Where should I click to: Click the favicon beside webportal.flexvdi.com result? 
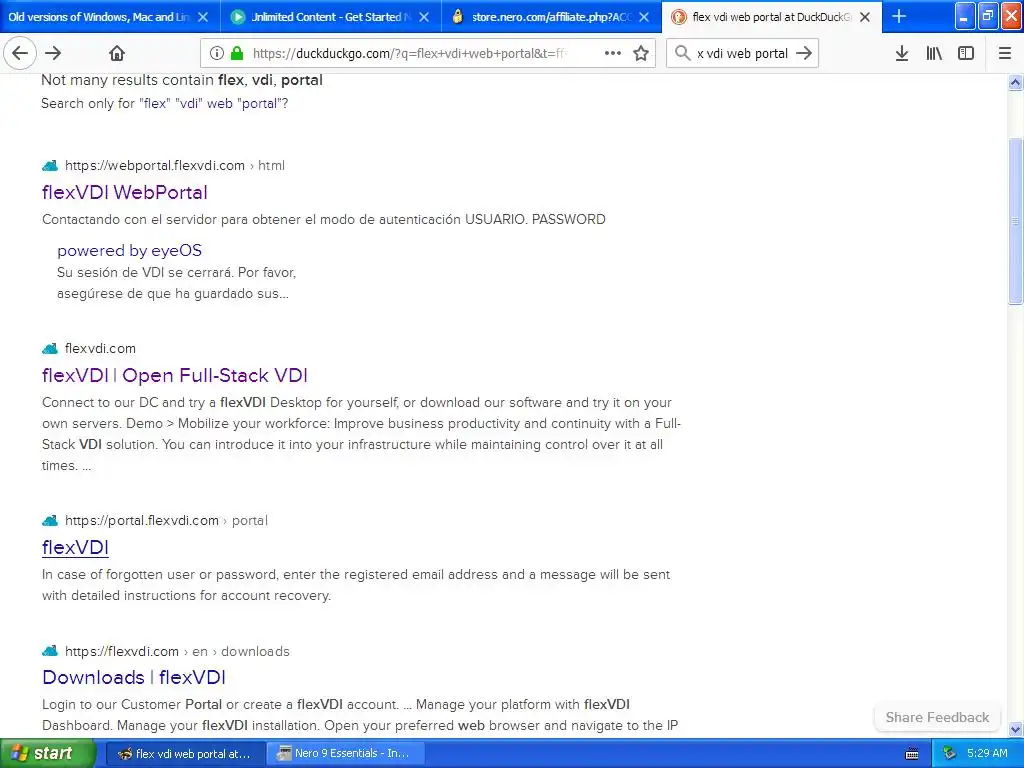(x=50, y=165)
